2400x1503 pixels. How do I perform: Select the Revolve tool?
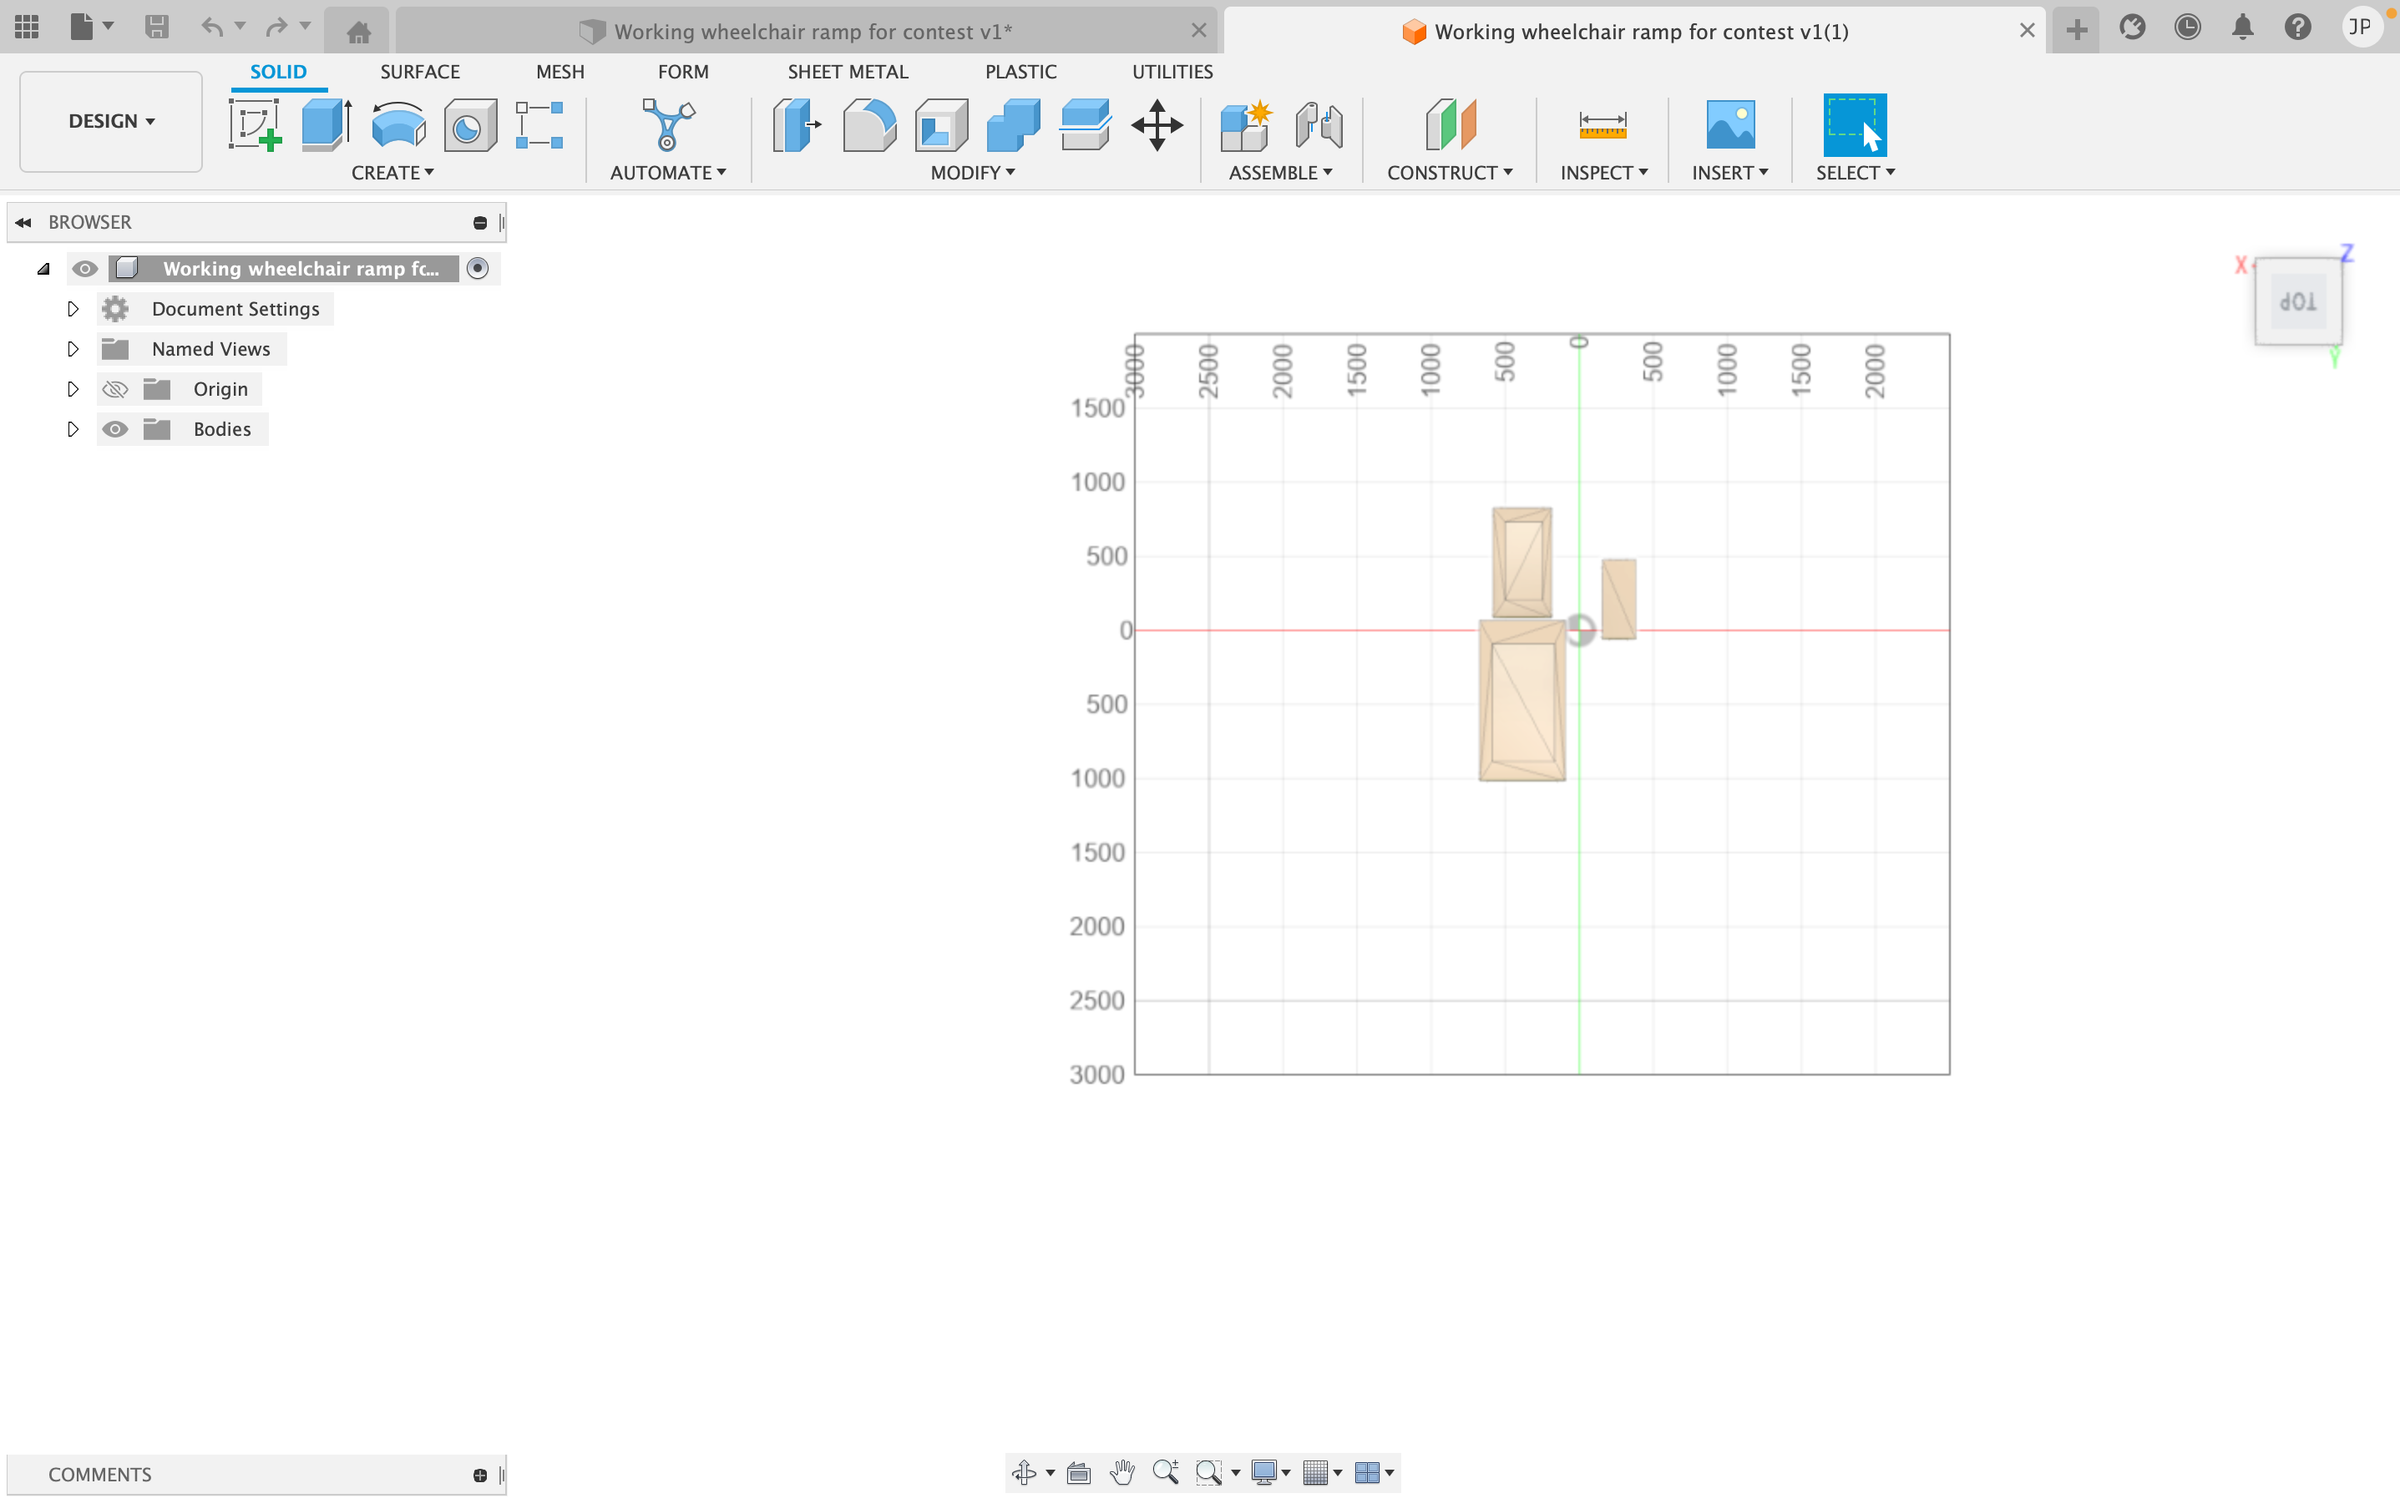pyautogui.click(x=398, y=125)
